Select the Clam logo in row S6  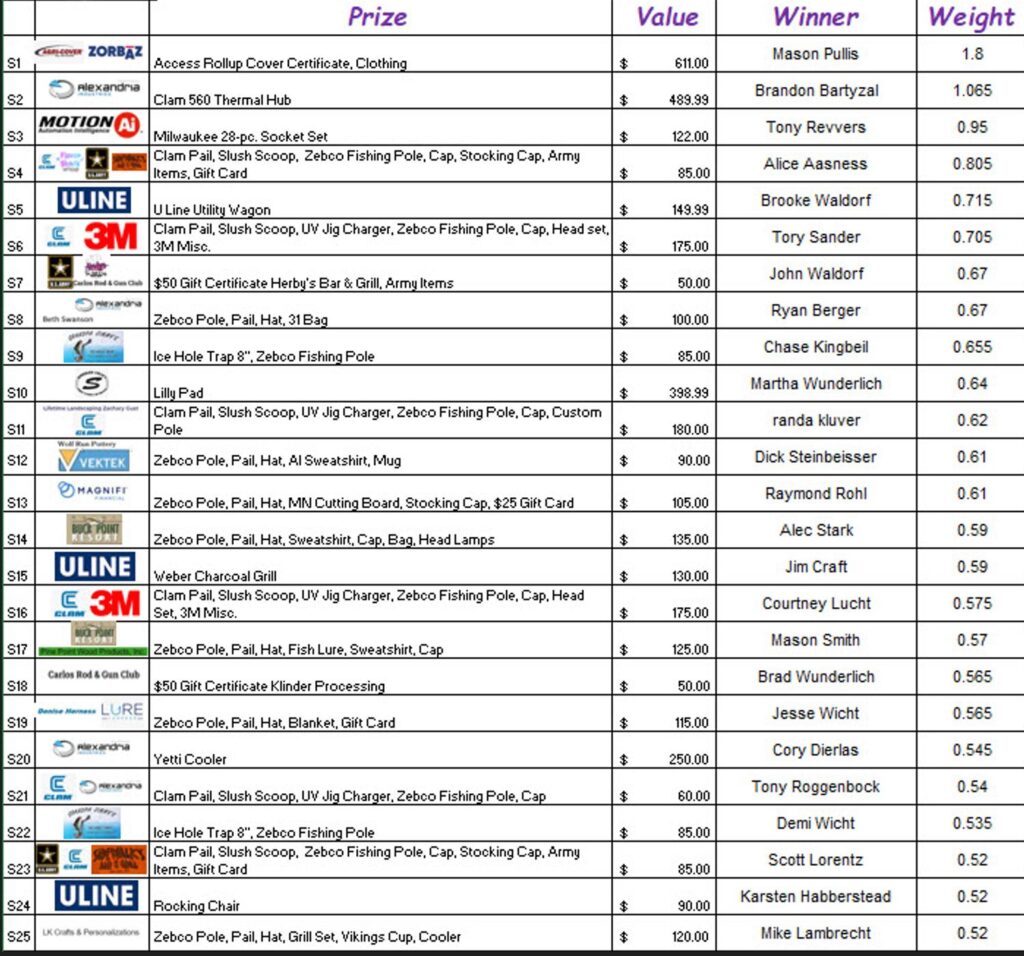pos(58,237)
